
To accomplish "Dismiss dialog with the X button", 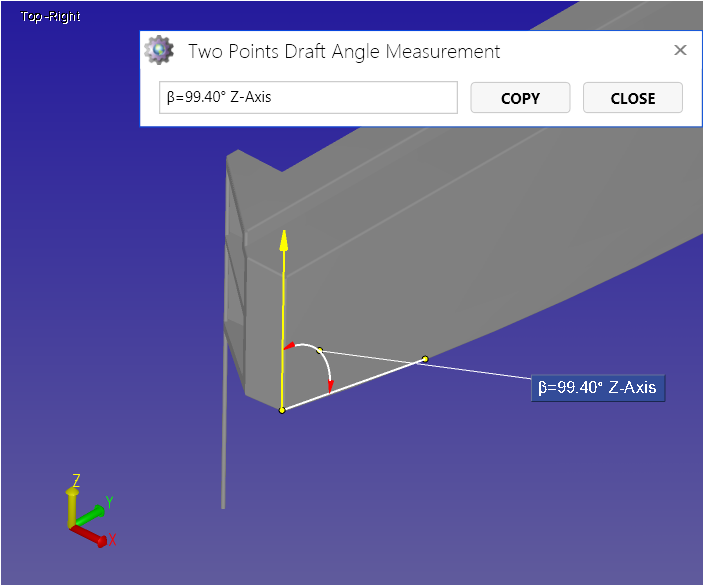I will (680, 50).
